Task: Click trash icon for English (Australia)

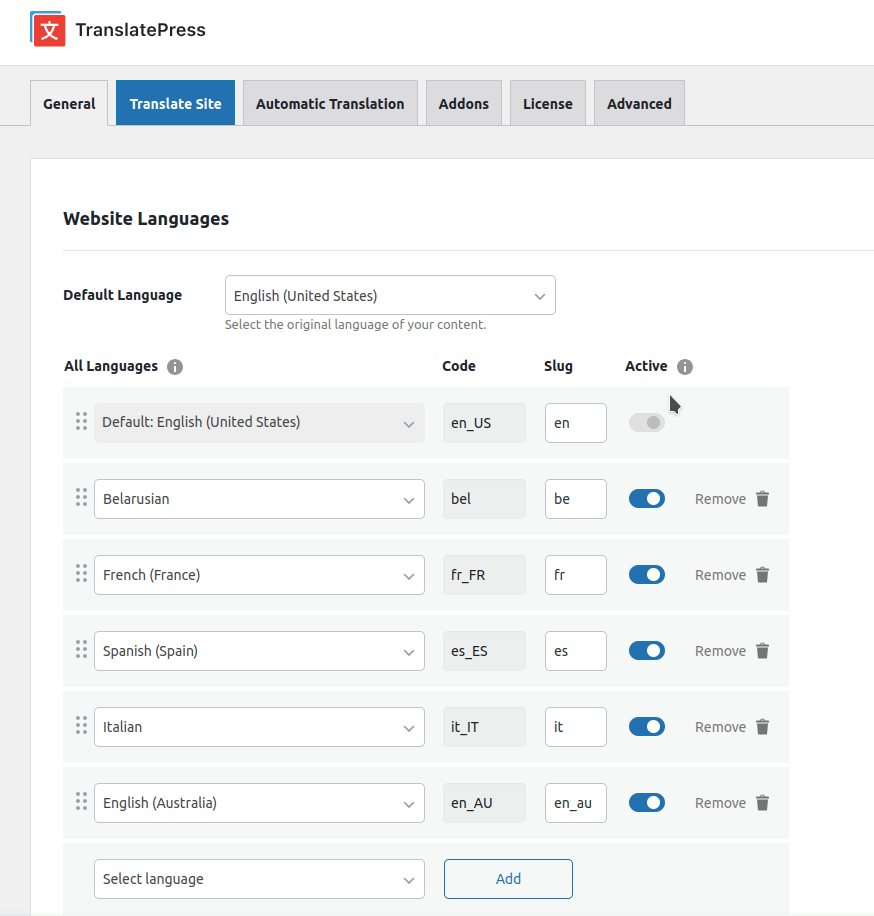Action: (762, 803)
